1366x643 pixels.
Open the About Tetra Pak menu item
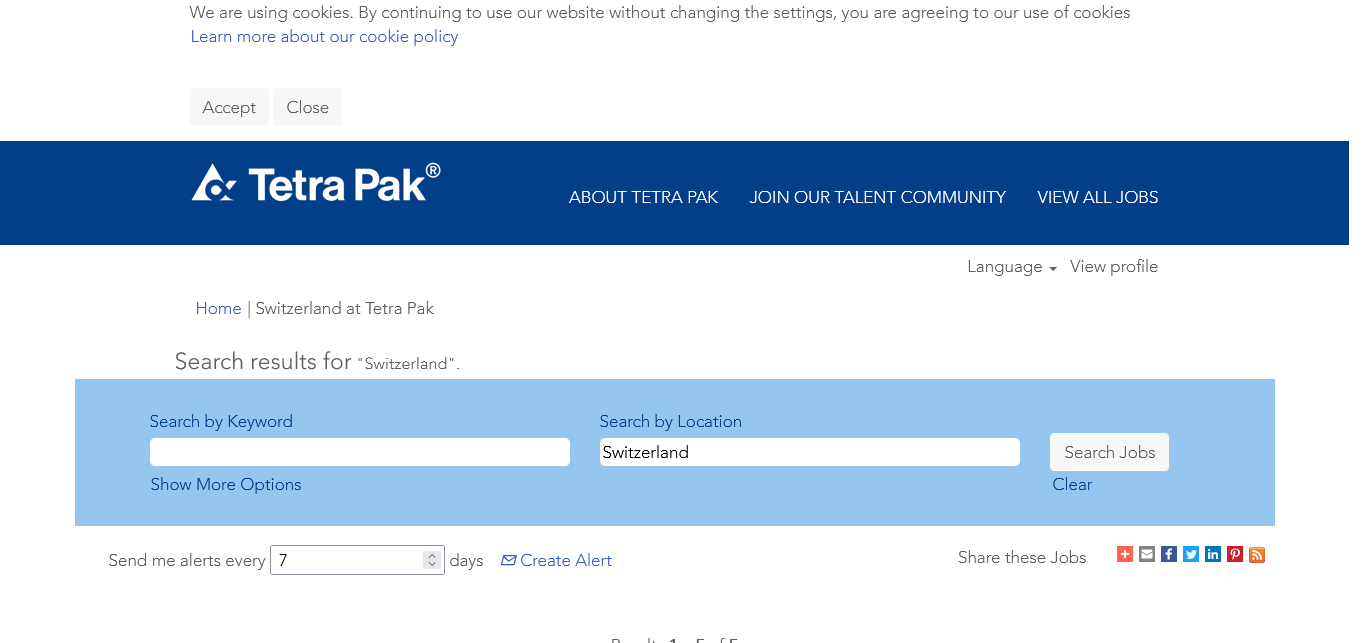click(x=644, y=197)
